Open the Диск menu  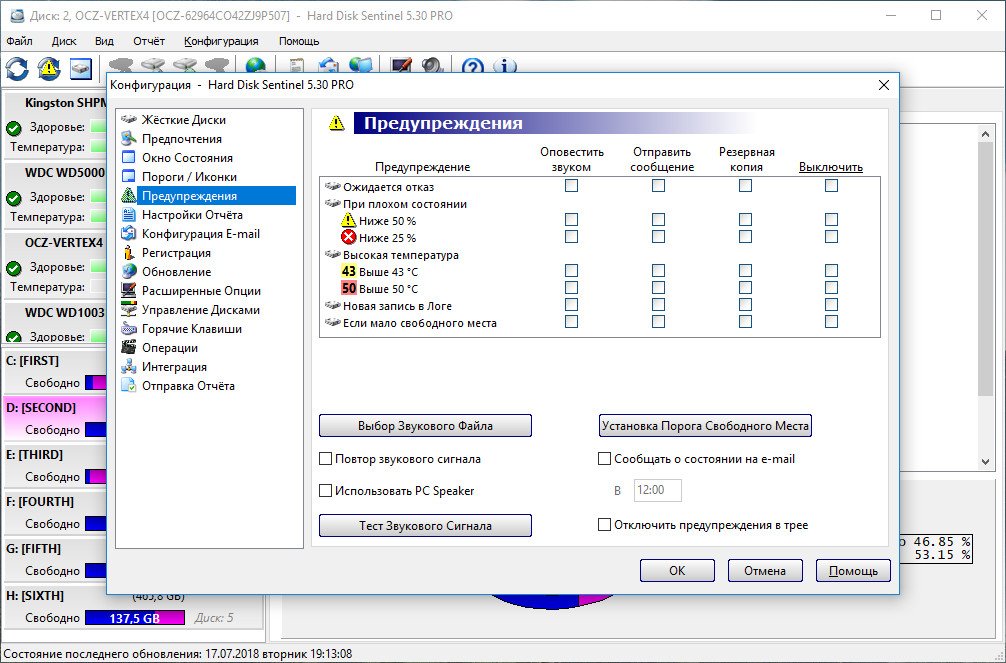(x=64, y=41)
